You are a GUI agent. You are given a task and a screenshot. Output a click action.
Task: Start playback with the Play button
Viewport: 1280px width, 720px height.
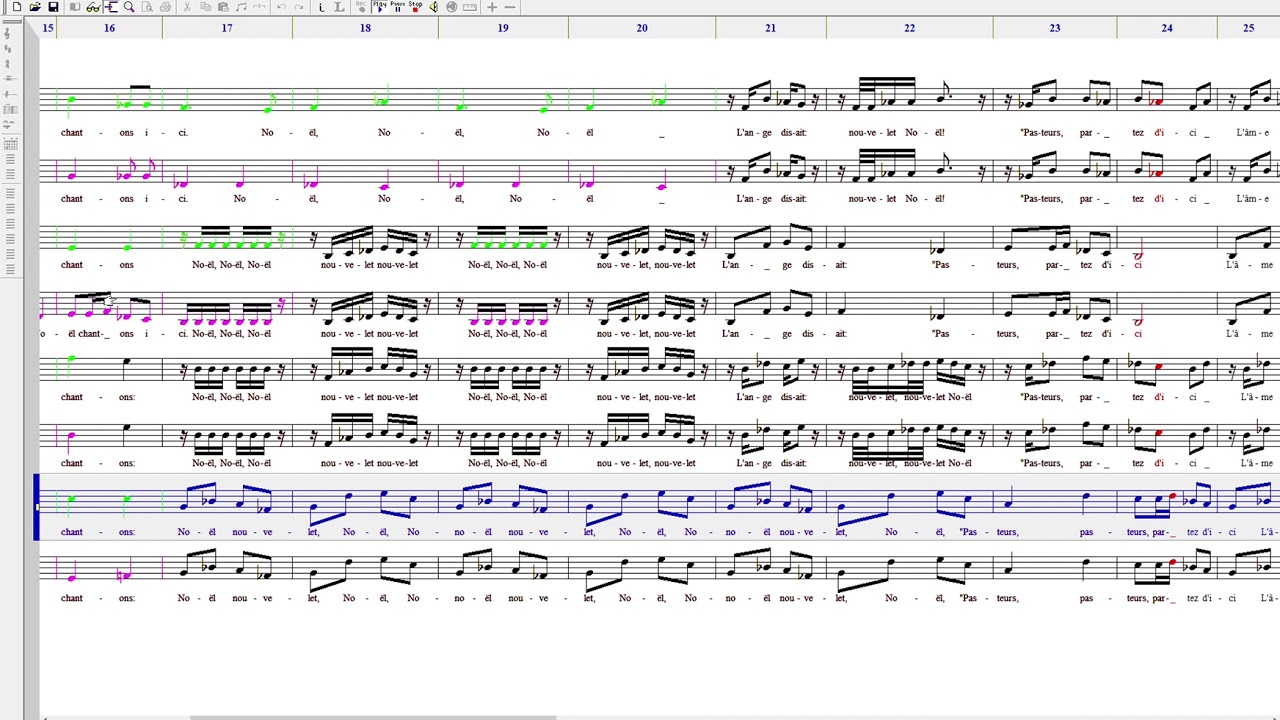pos(379,7)
